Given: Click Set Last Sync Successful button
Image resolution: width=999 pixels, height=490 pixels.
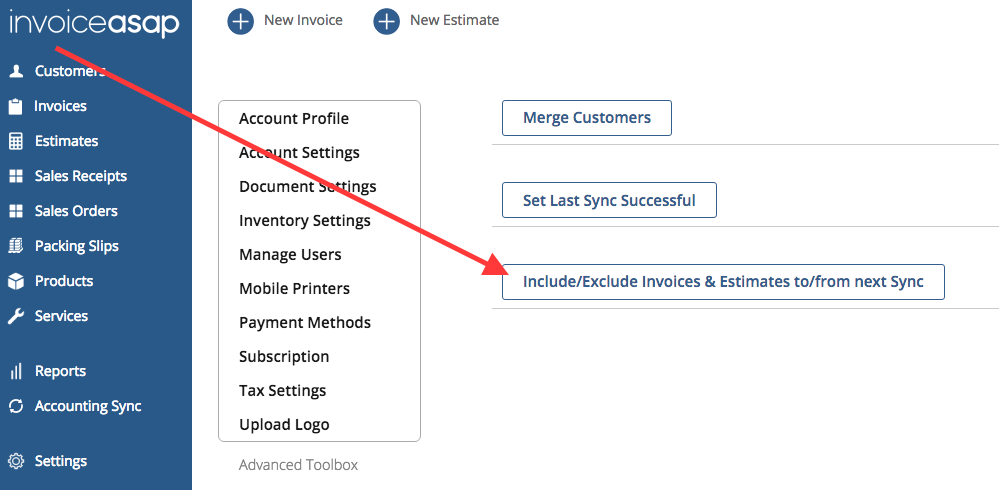Looking at the screenshot, I should click(609, 200).
